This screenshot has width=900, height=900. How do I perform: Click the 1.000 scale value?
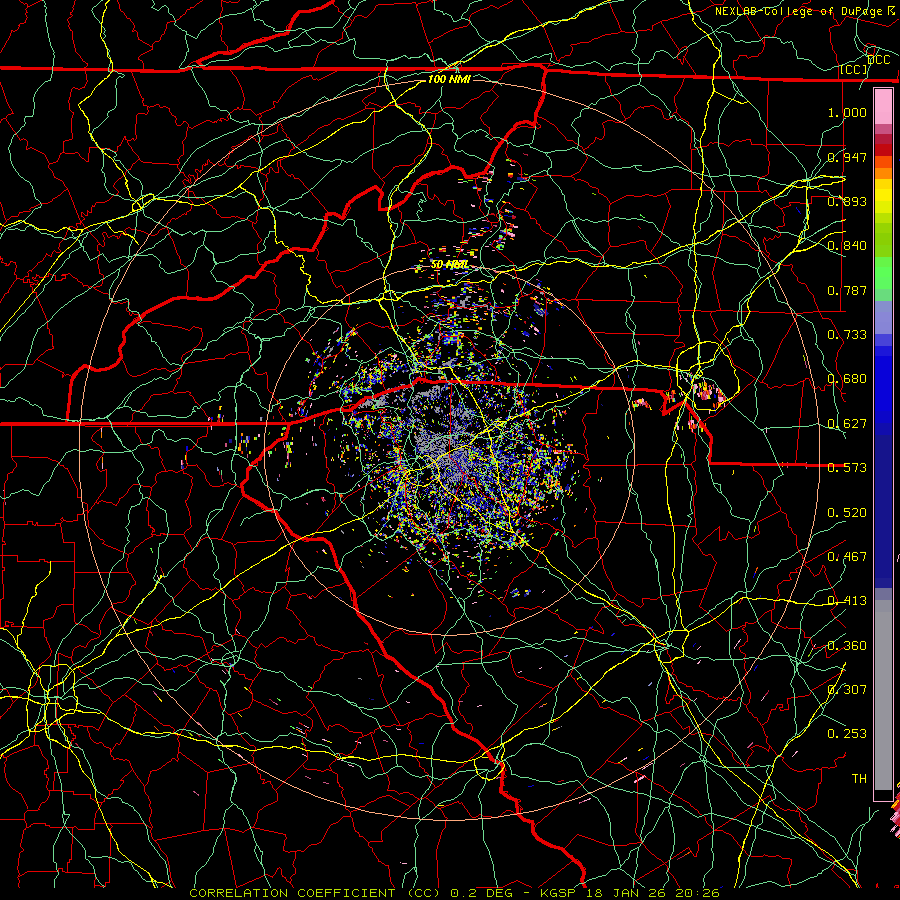847,112
